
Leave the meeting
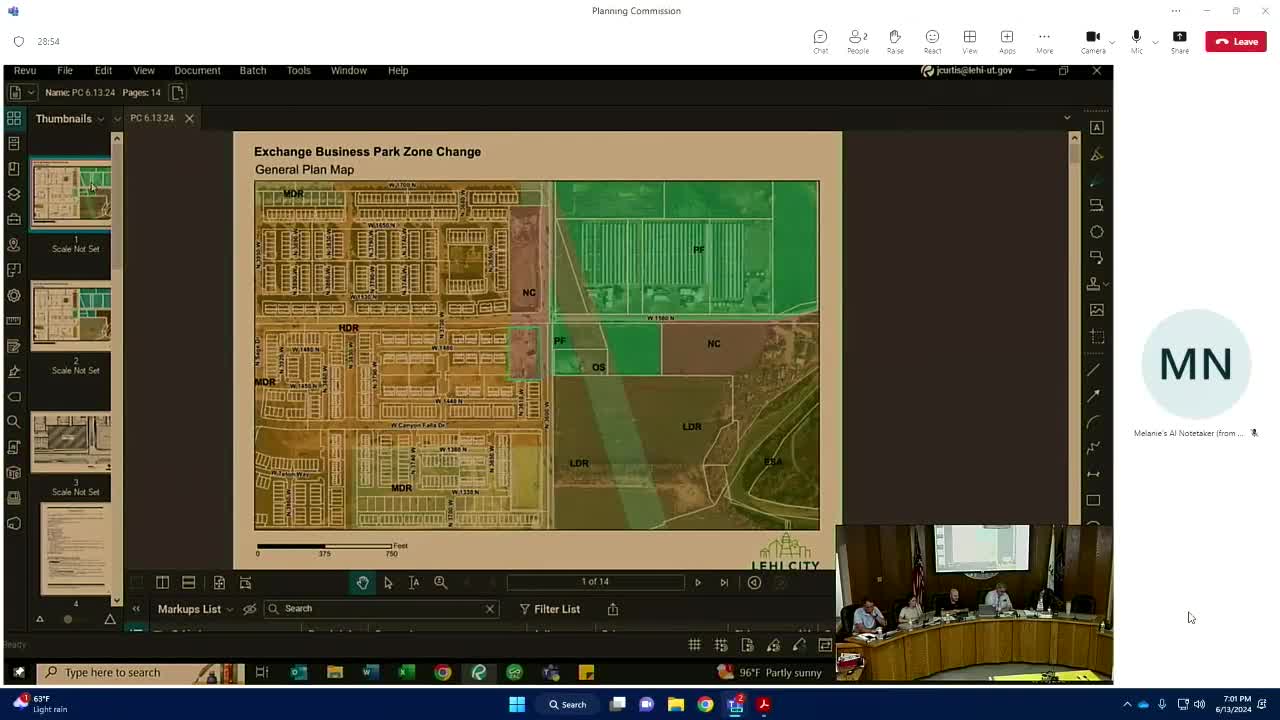click(1236, 41)
